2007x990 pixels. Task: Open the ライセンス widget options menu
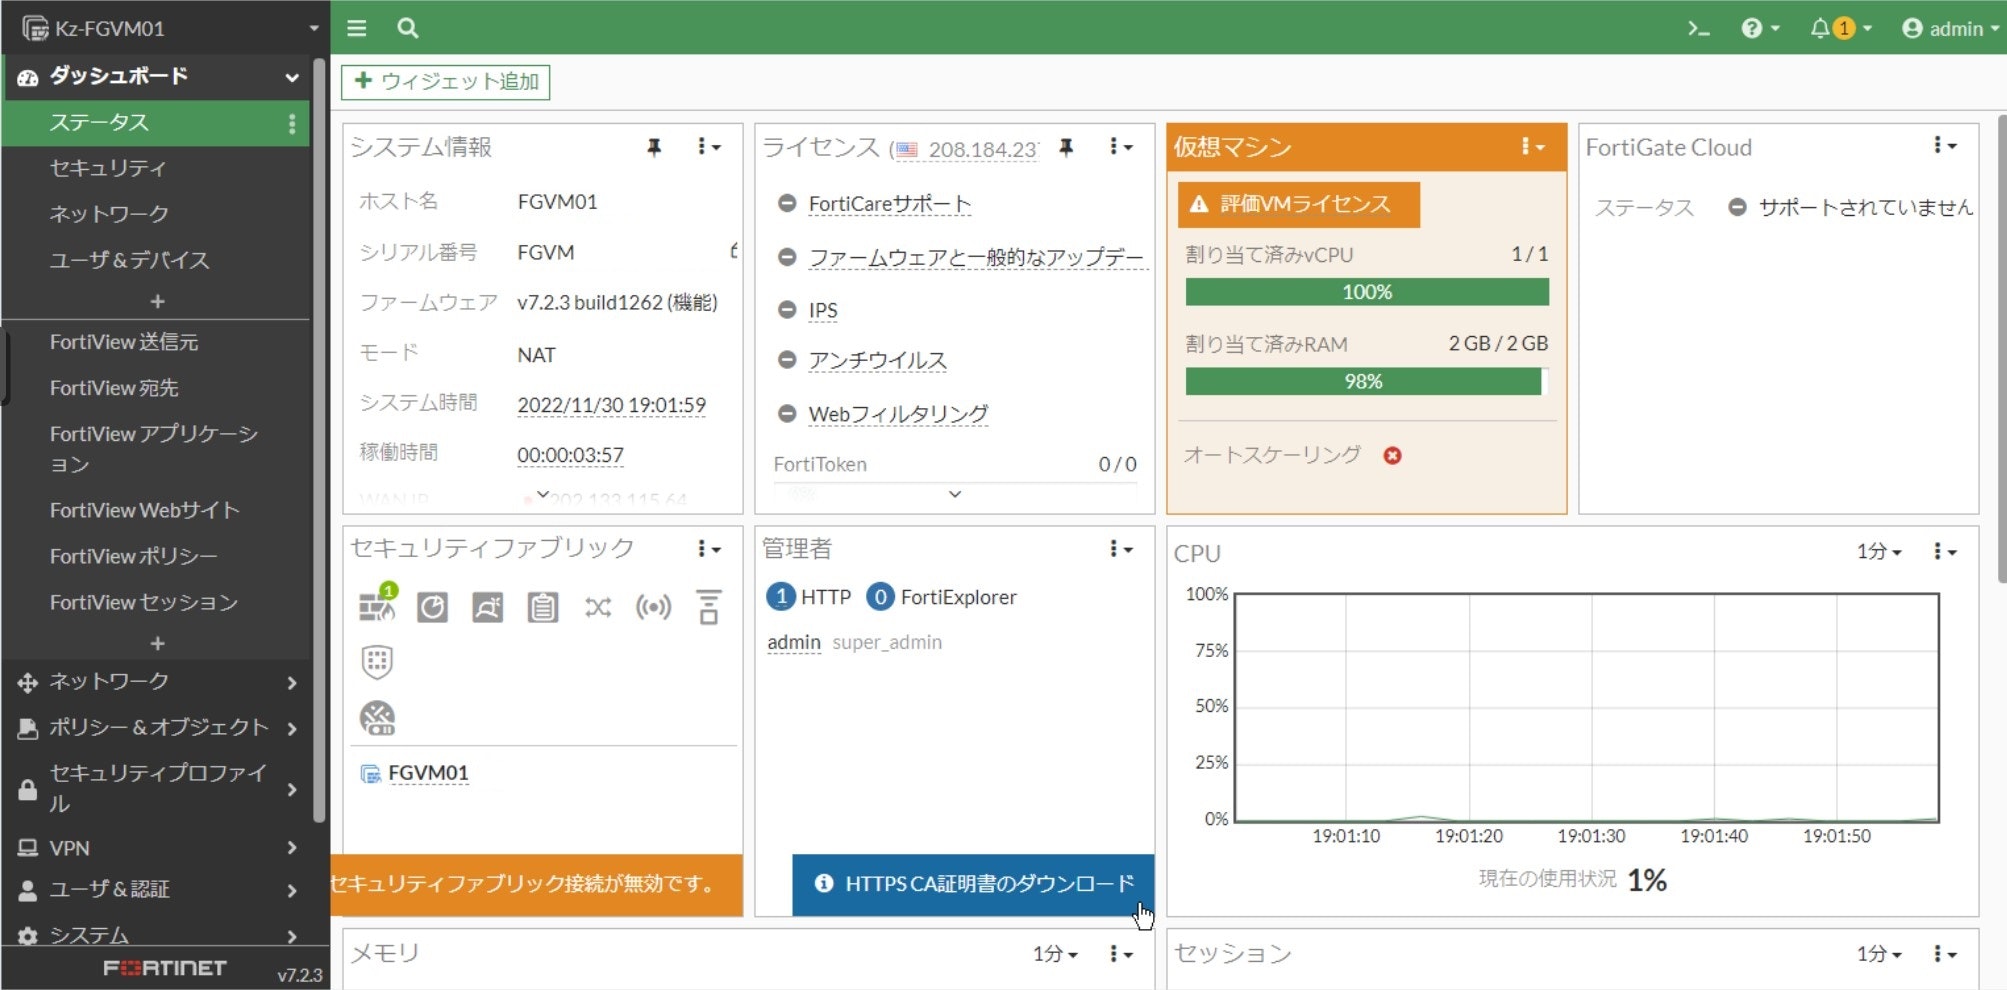pos(1120,147)
